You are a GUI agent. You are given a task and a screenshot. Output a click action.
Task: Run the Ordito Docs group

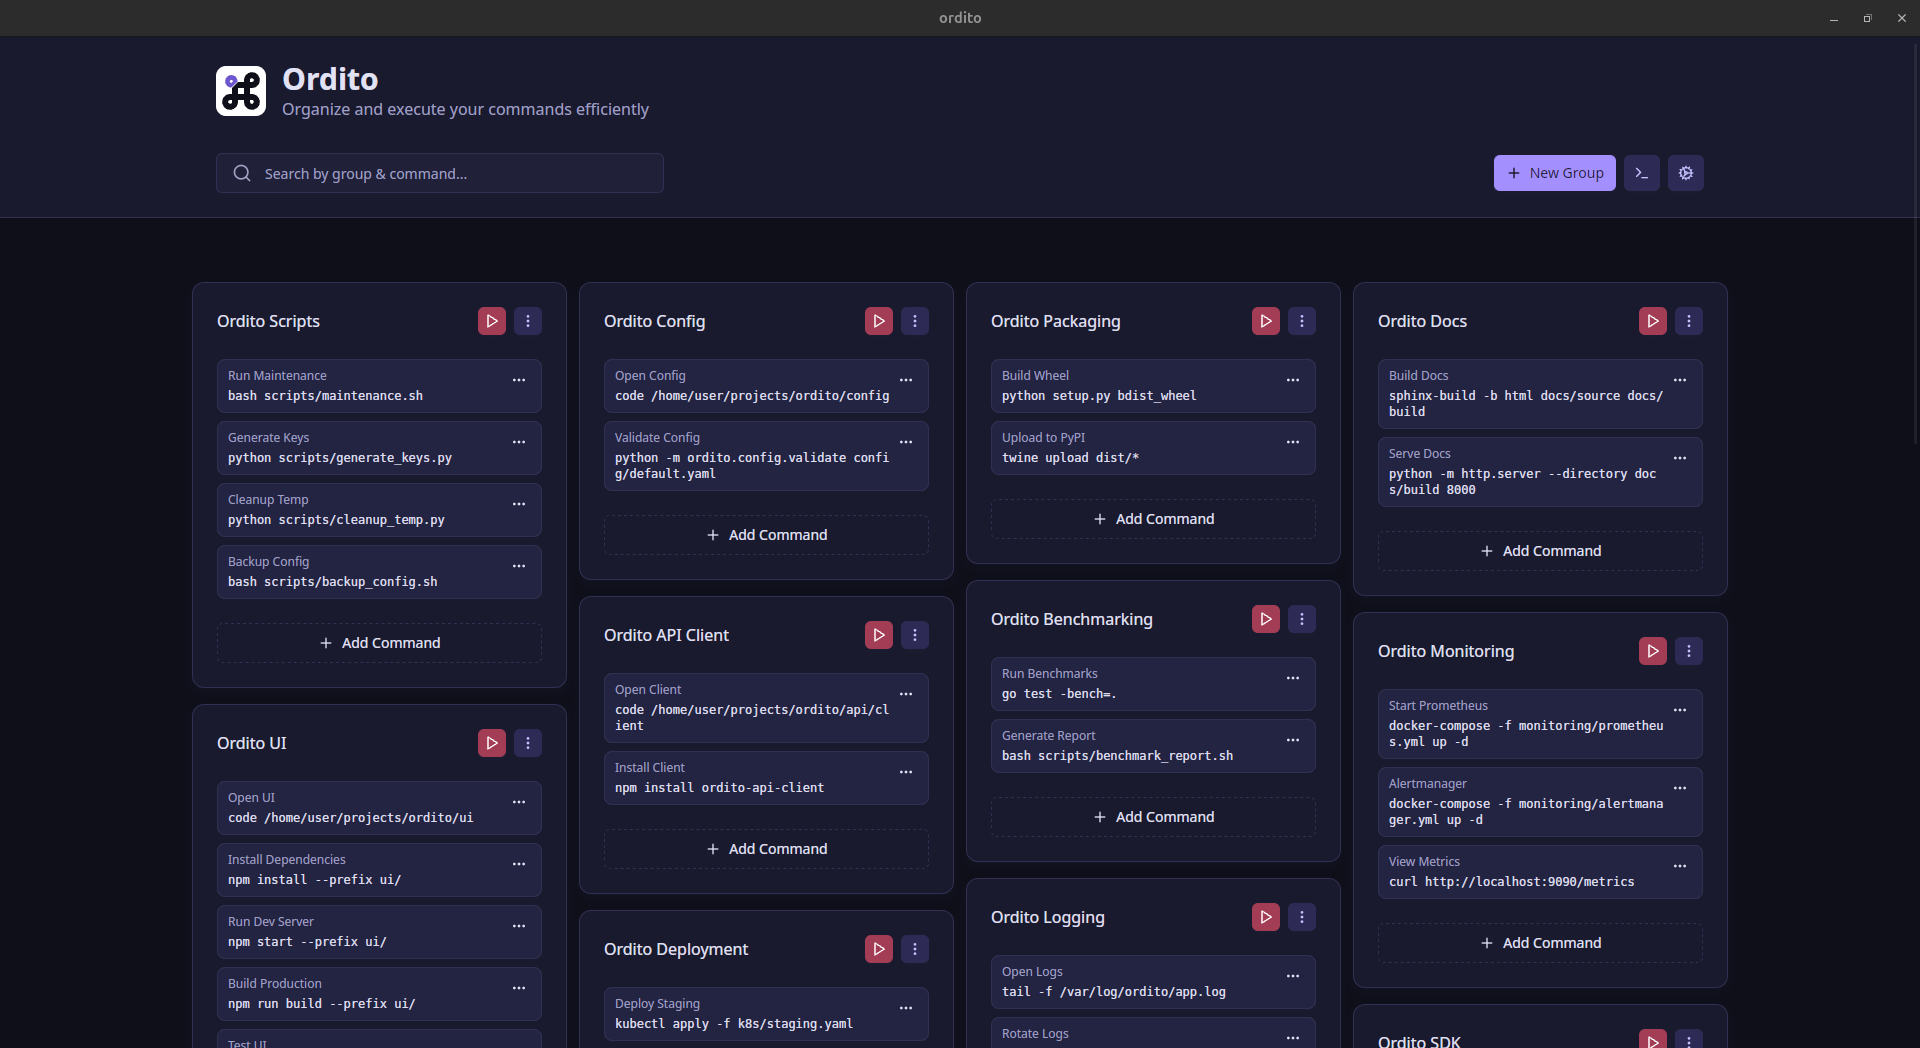[x=1653, y=321]
